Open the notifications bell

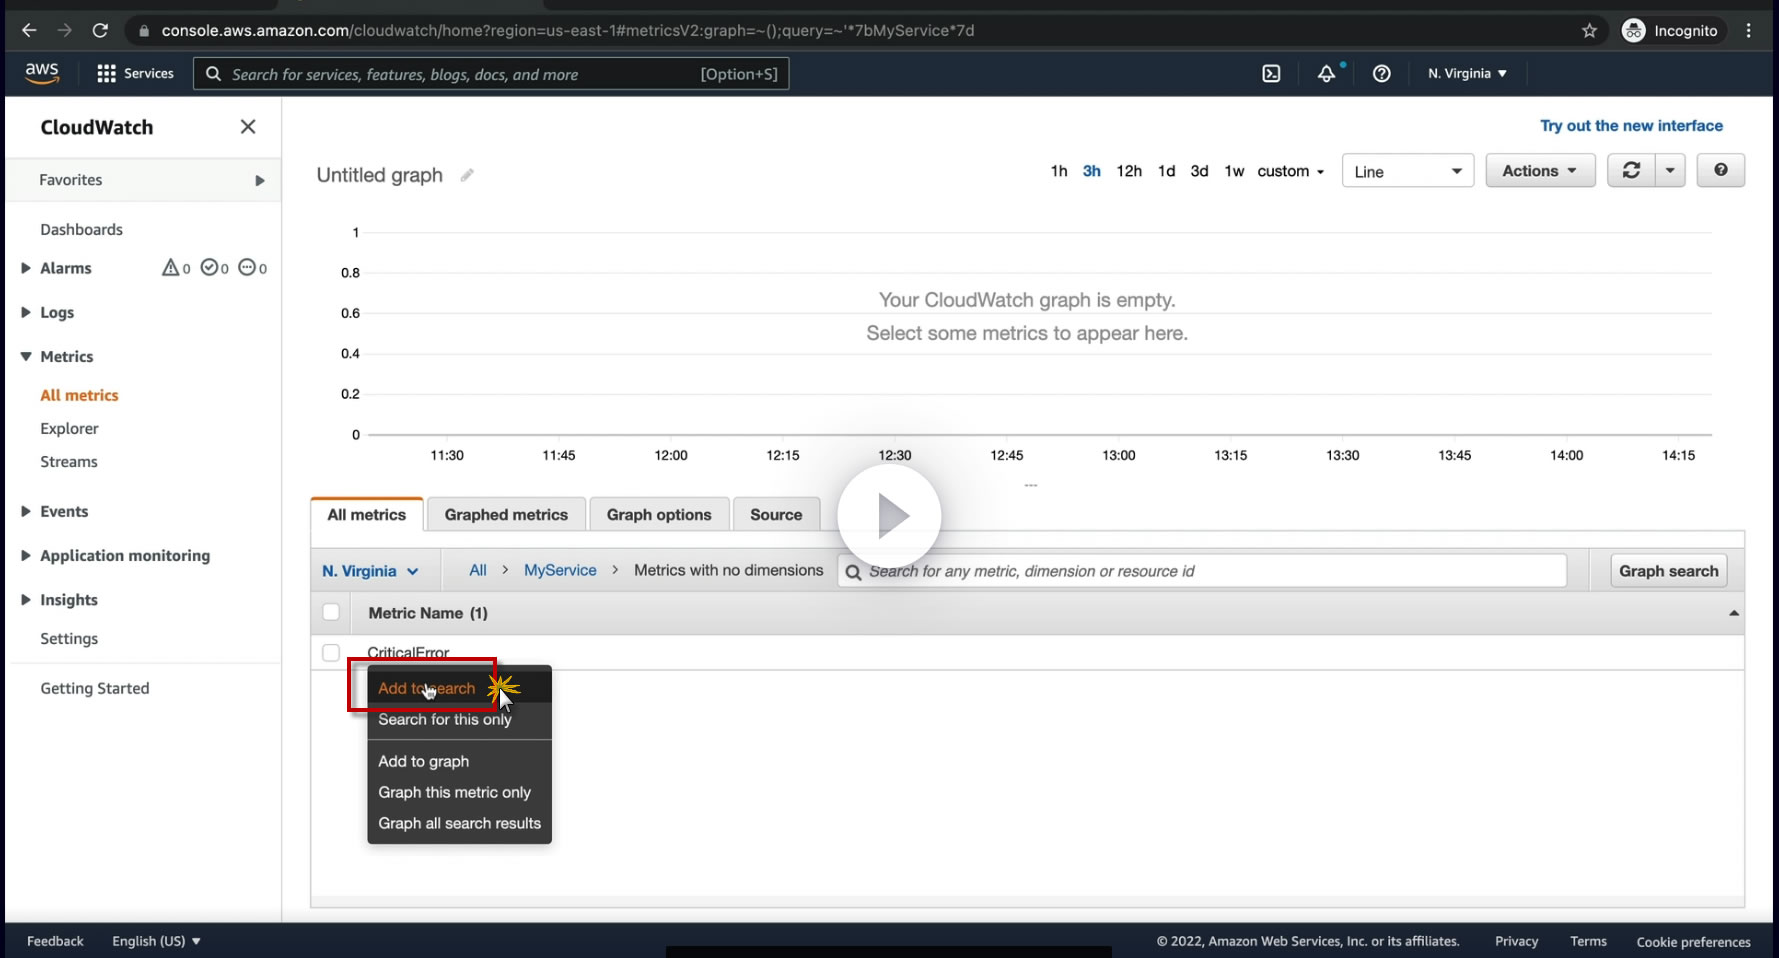tap(1326, 73)
